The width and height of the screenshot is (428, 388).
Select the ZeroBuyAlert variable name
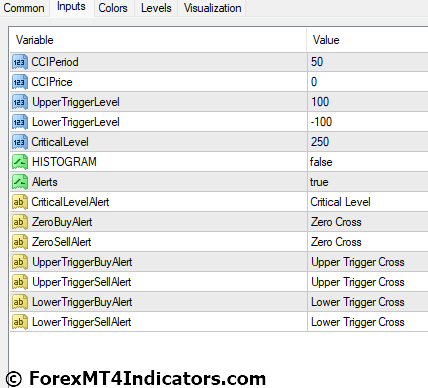point(62,222)
